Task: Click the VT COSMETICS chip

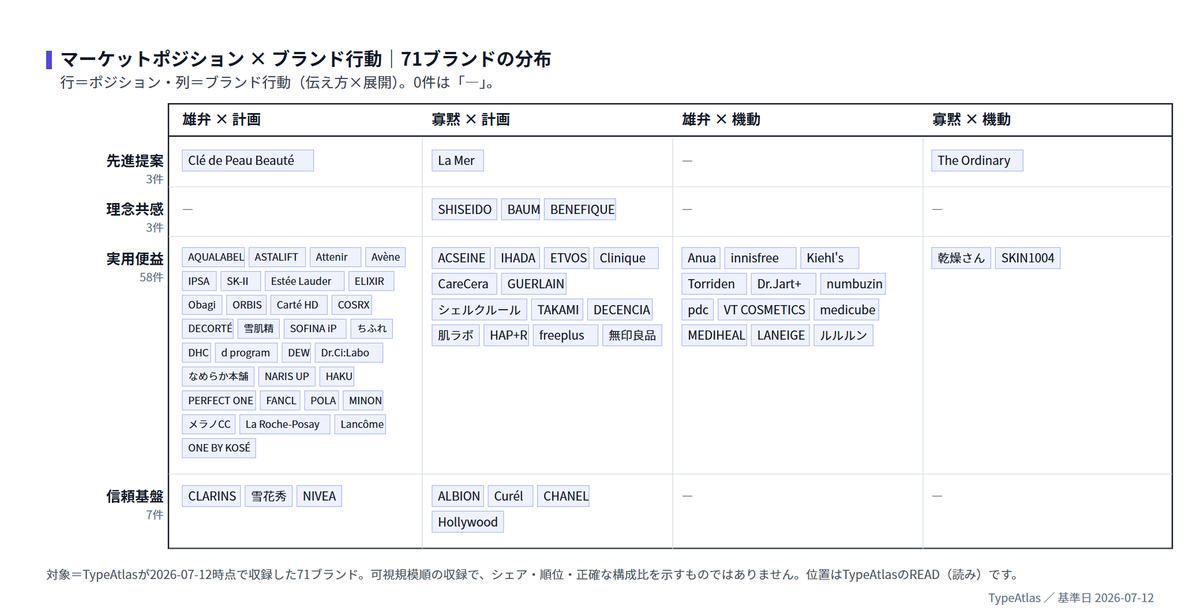Action: tap(763, 309)
